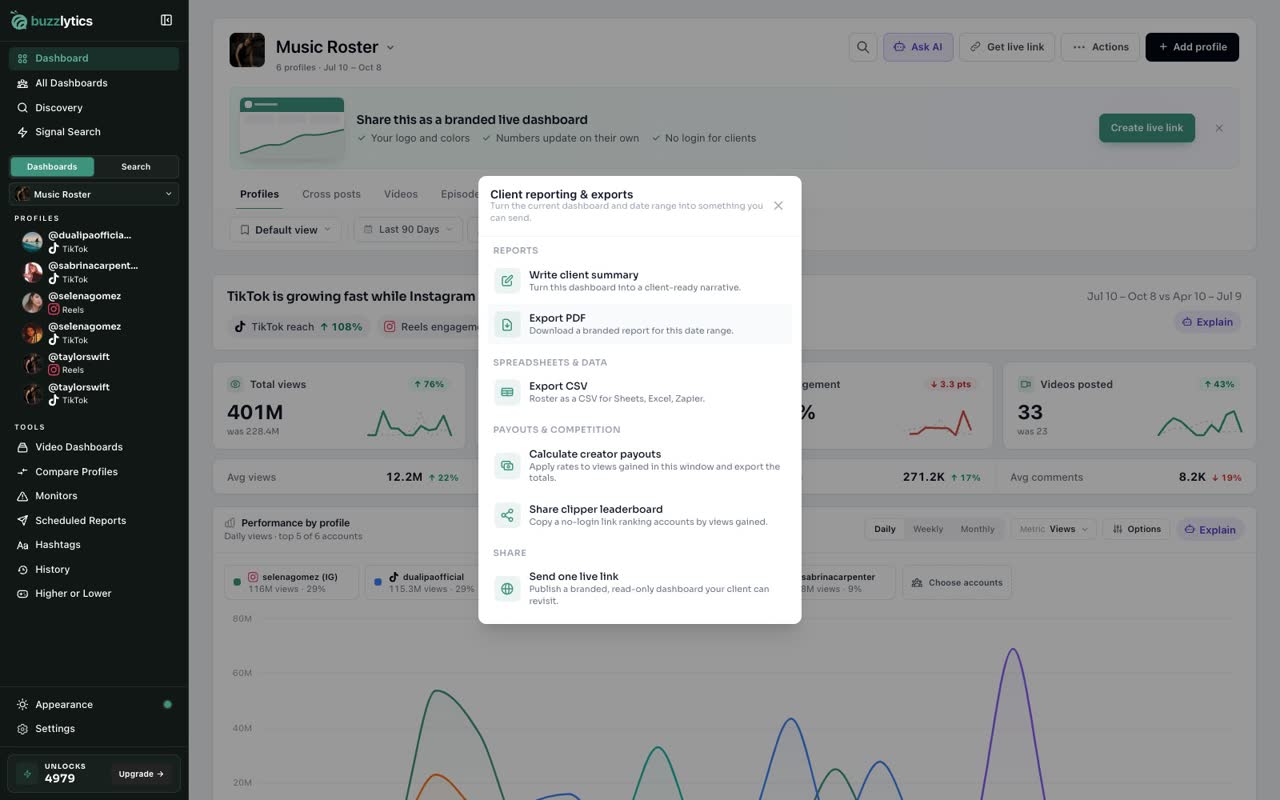
Task: Click the Send one live link globe icon
Action: (507, 588)
